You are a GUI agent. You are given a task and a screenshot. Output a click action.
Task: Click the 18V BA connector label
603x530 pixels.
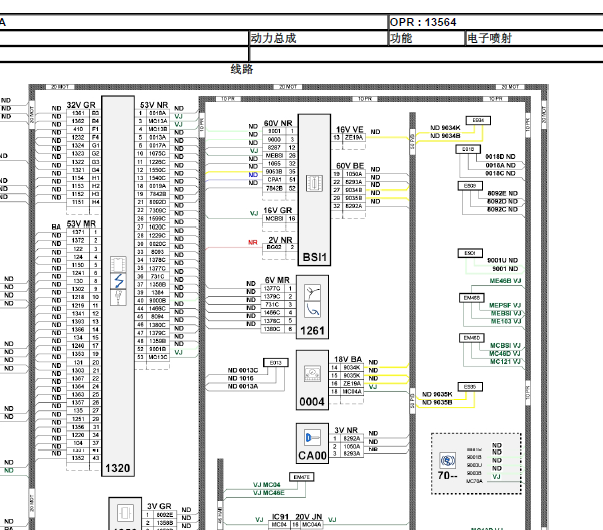tap(349, 358)
